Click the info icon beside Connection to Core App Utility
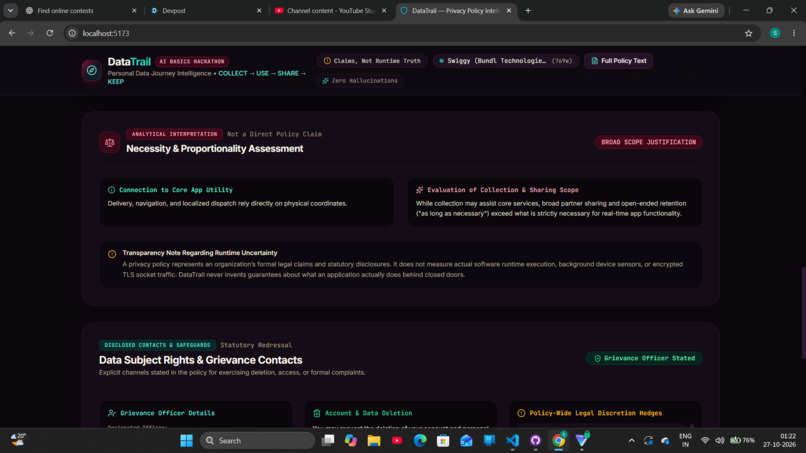This screenshot has width=806, height=453. tap(112, 190)
